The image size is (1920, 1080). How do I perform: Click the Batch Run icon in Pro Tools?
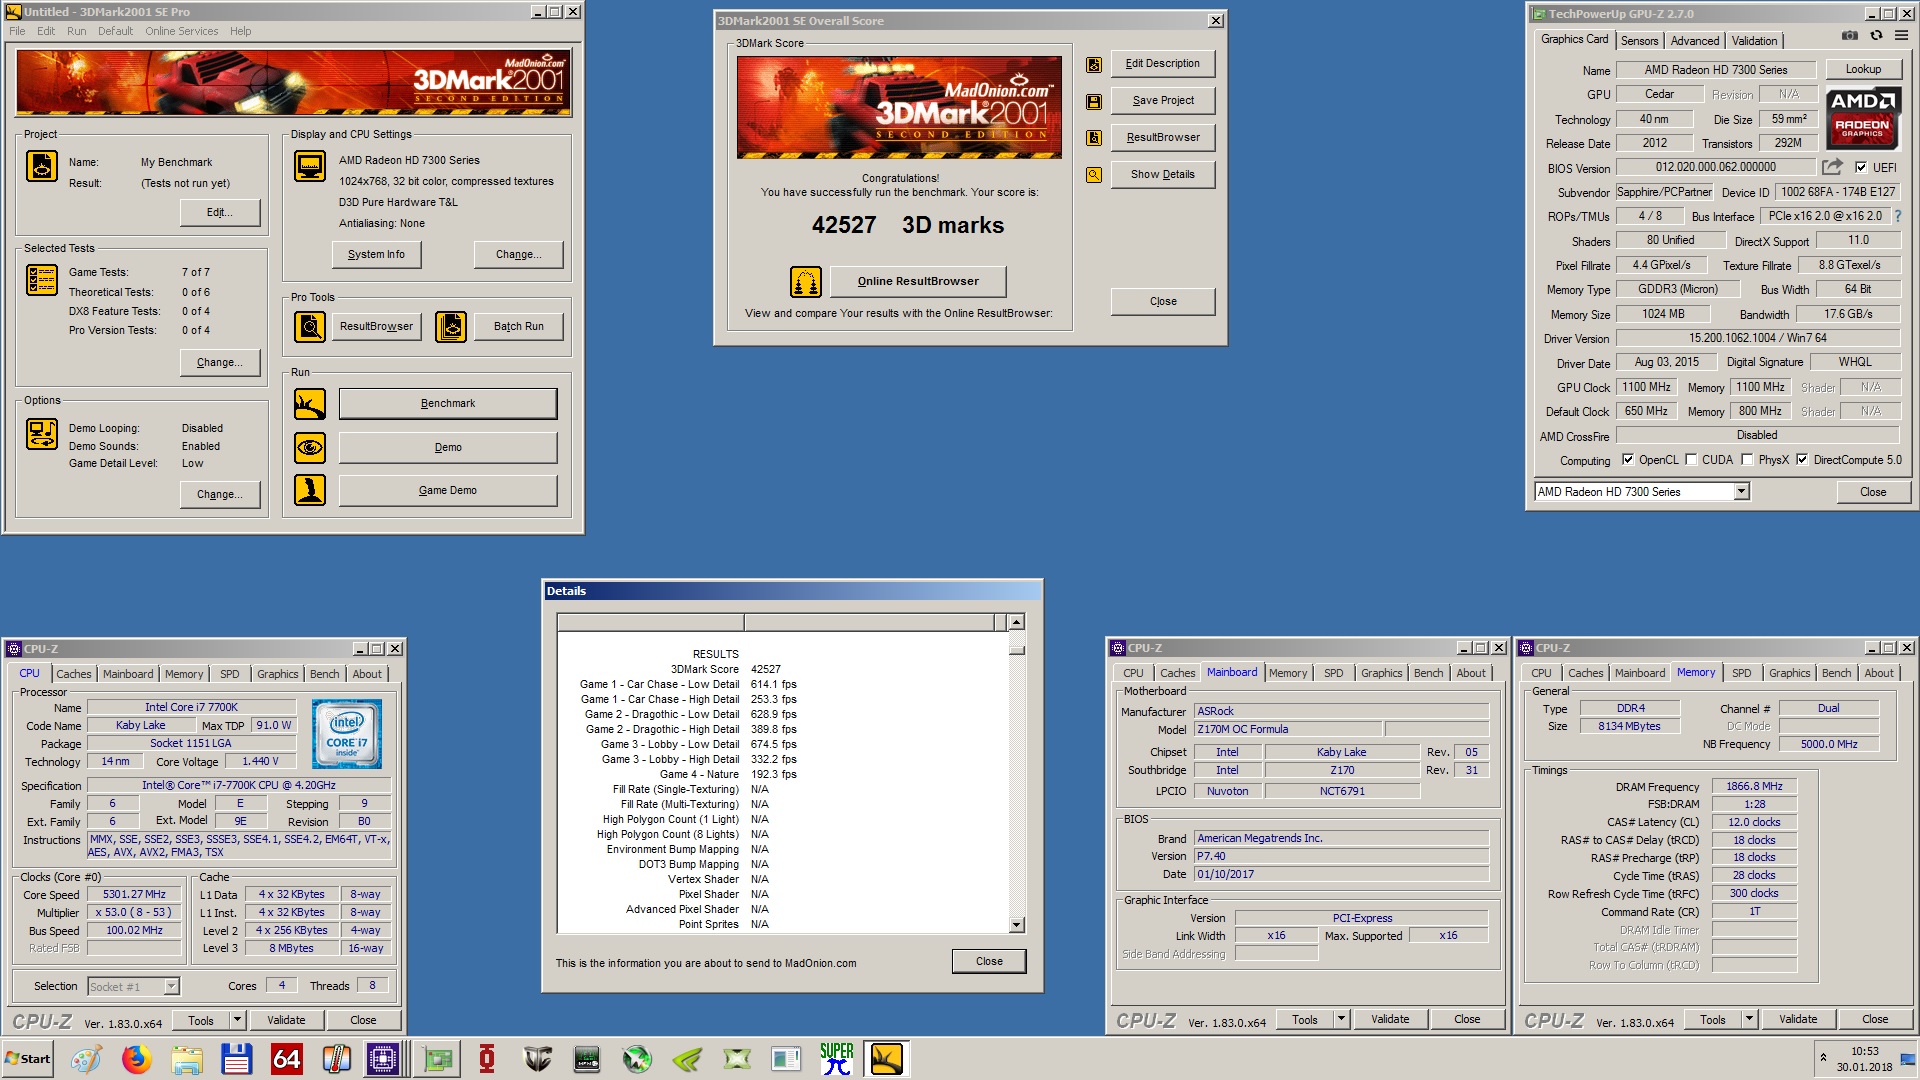pyautogui.click(x=451, y=327)
